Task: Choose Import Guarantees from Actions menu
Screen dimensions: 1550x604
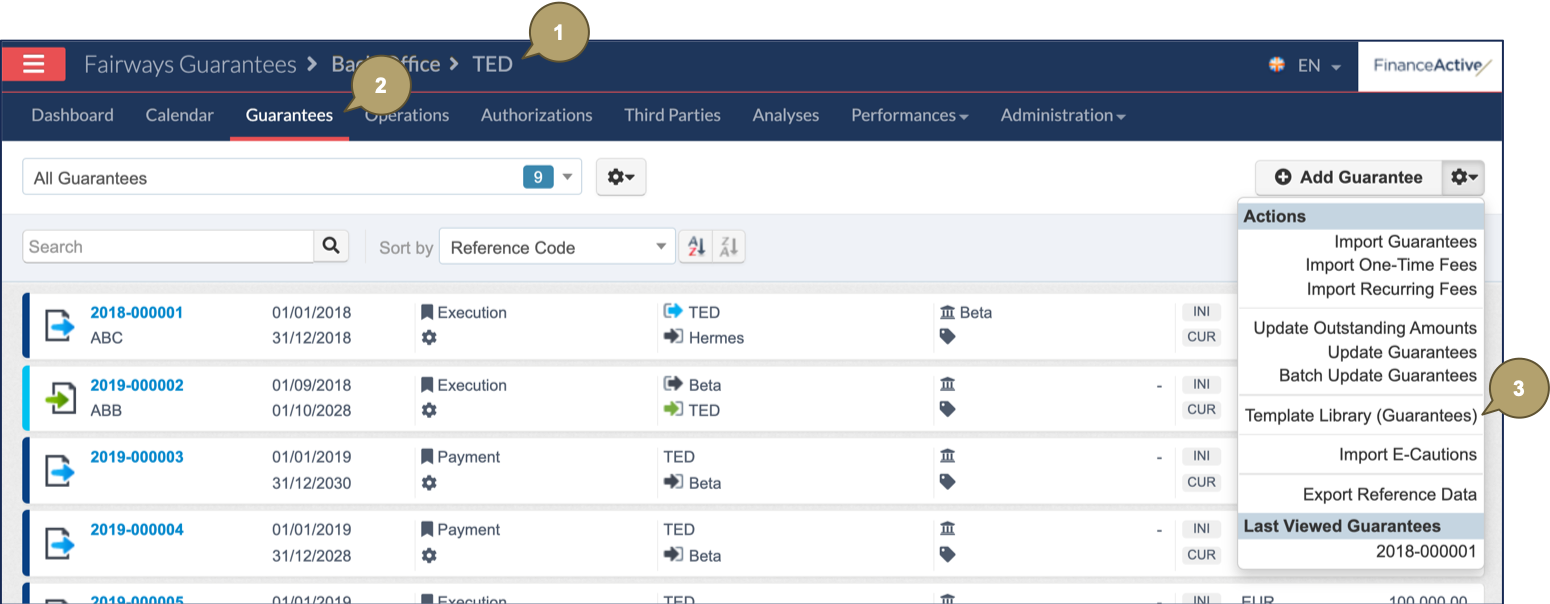Action: pyautogui.click(x=1404, y=241)
